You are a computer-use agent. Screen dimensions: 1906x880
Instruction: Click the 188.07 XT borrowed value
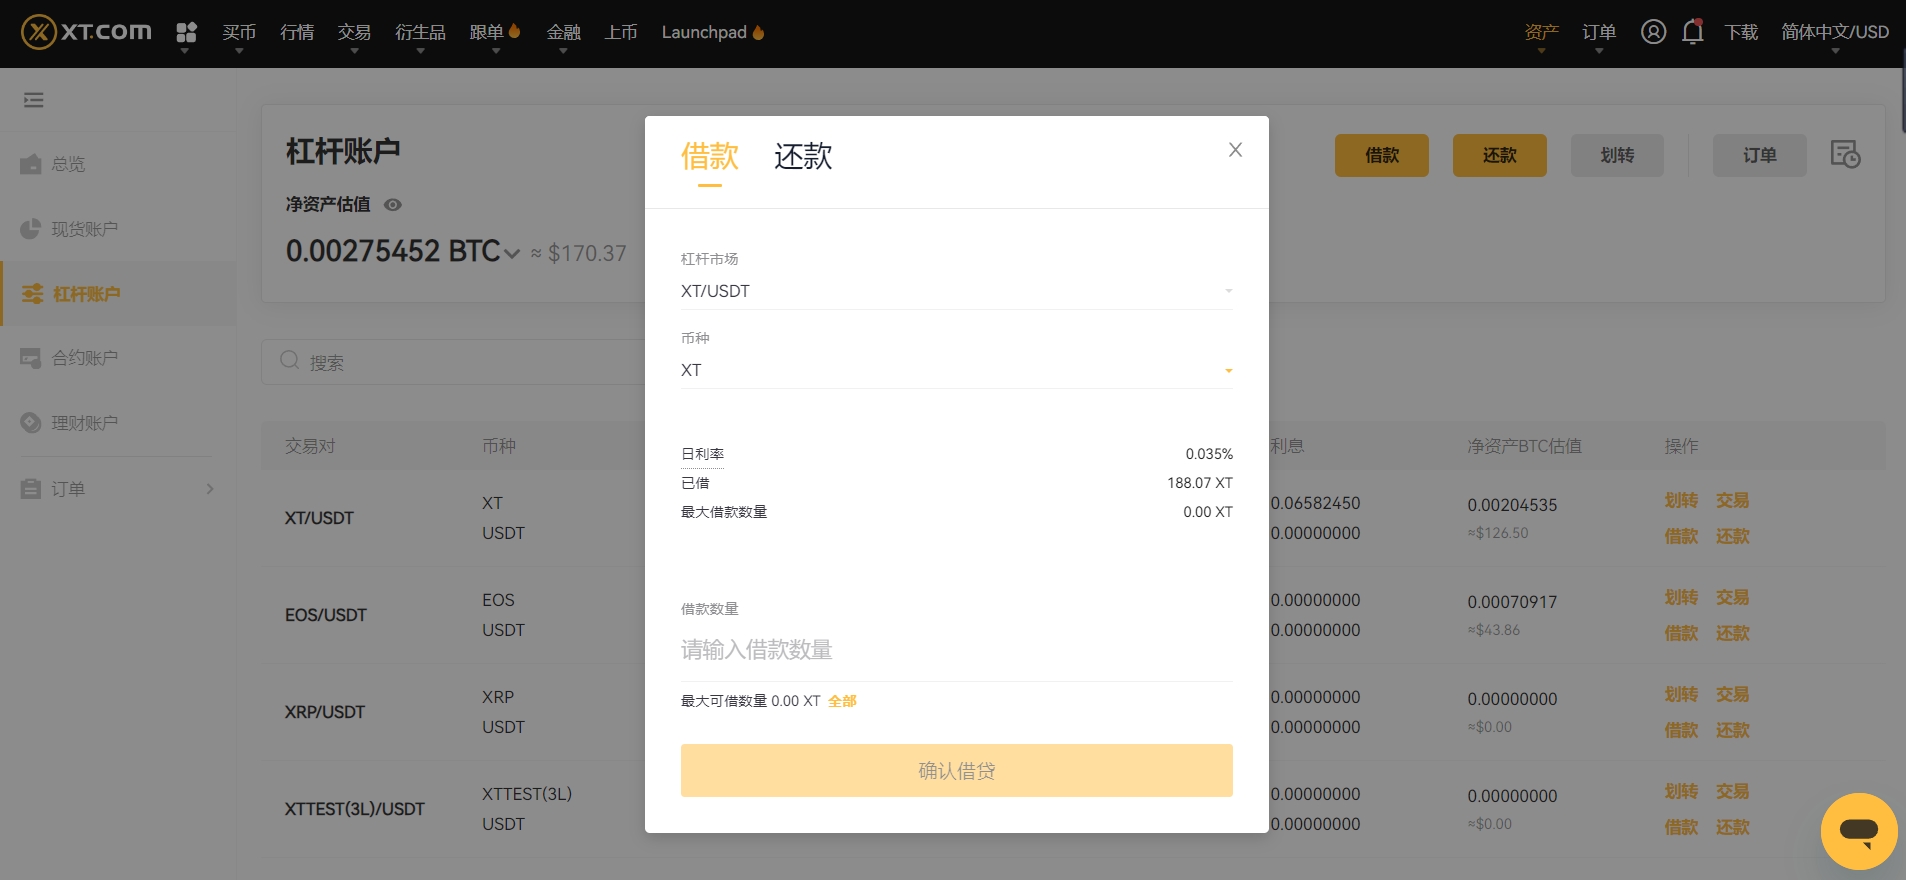1199,483
